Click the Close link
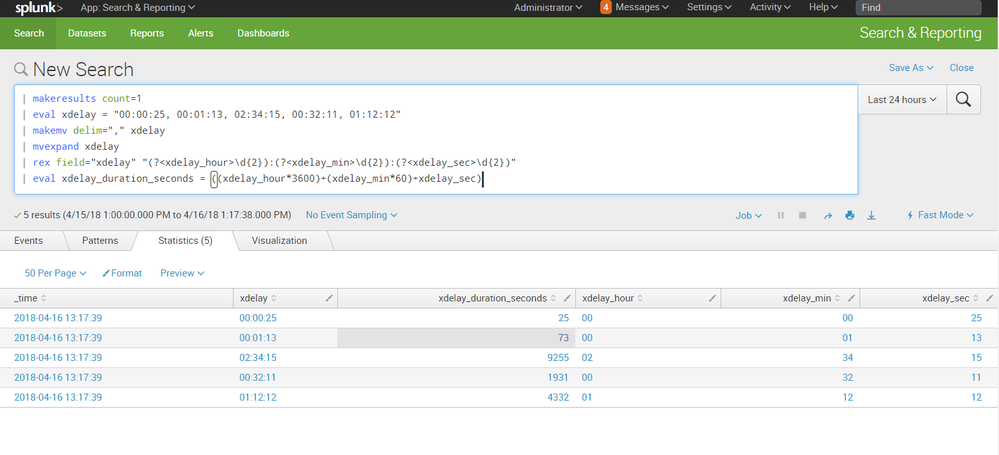Screen dimensions: 999x455 click(x=961, y=68)
